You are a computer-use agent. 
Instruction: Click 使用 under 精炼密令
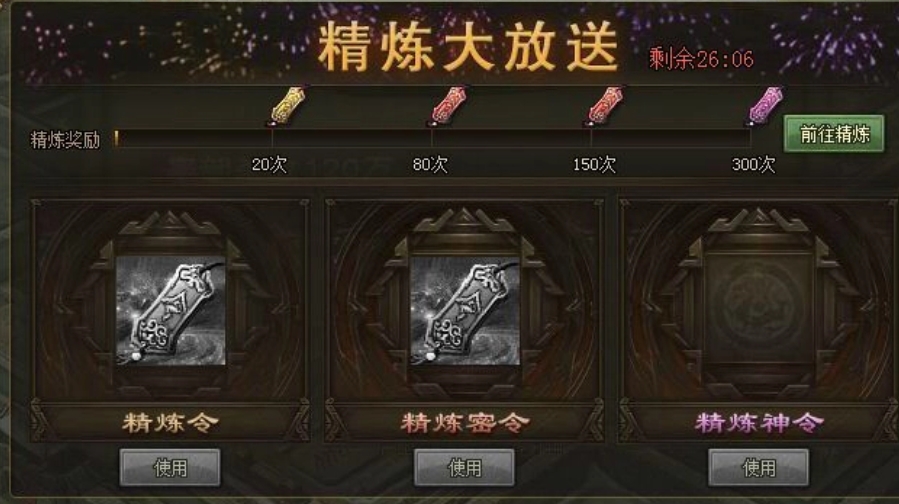click(464, 468)
